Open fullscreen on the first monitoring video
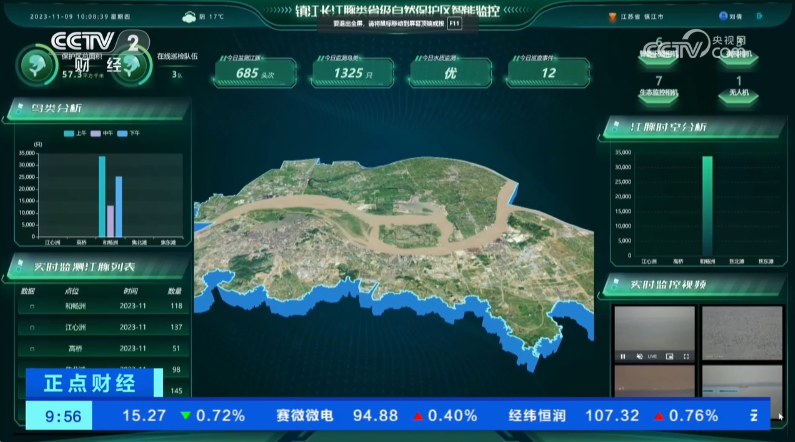Image resolution: width=795 pixels, height=442 pixels. point(685,356)
